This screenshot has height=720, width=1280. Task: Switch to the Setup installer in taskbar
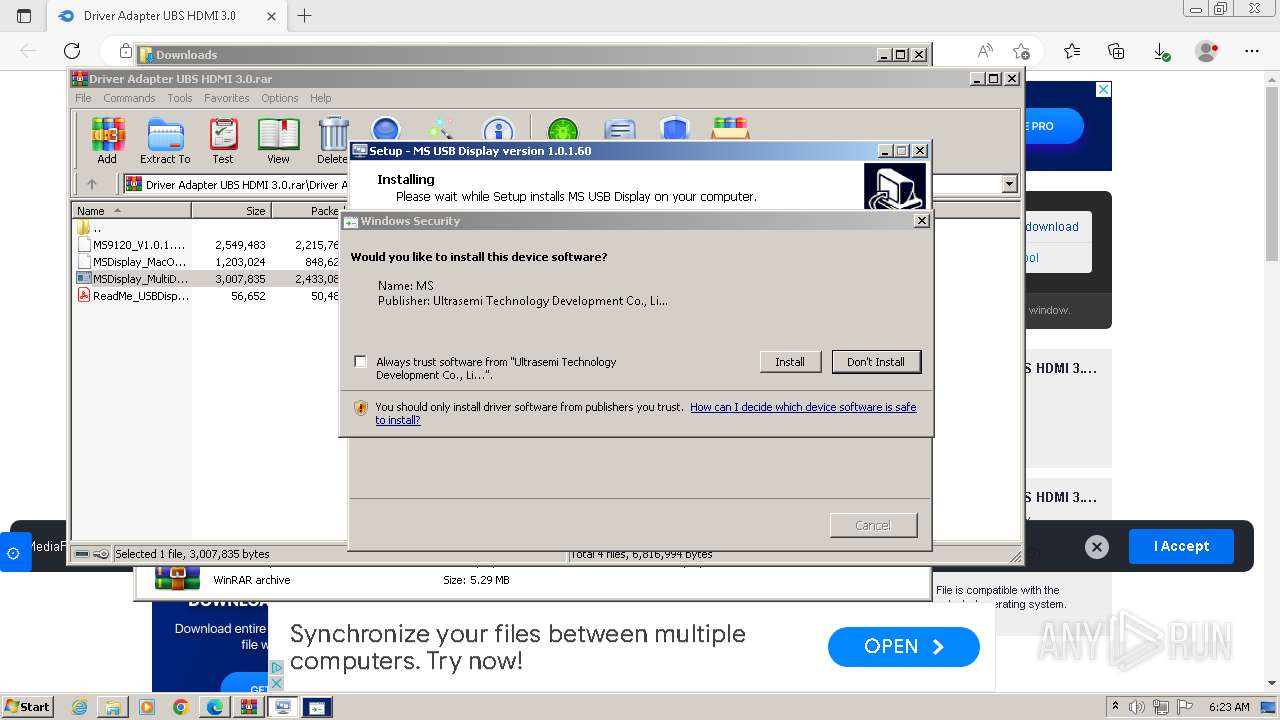pos(282,707)
